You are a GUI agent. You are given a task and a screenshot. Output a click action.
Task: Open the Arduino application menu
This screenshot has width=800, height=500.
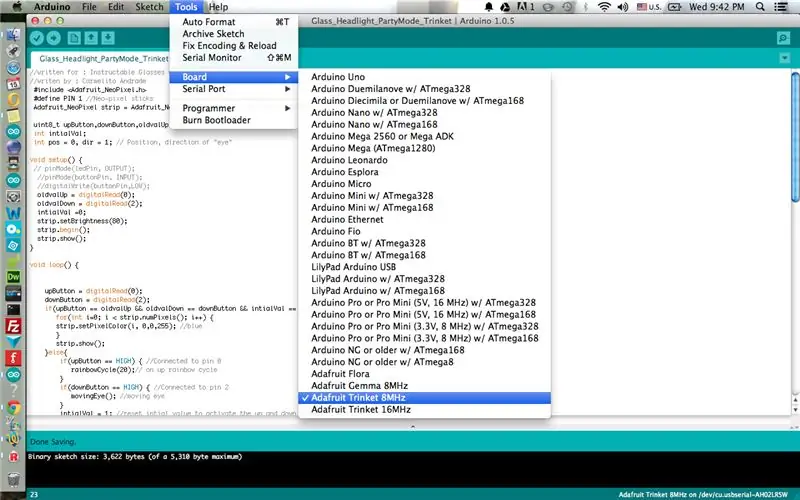tap(52, 7)
